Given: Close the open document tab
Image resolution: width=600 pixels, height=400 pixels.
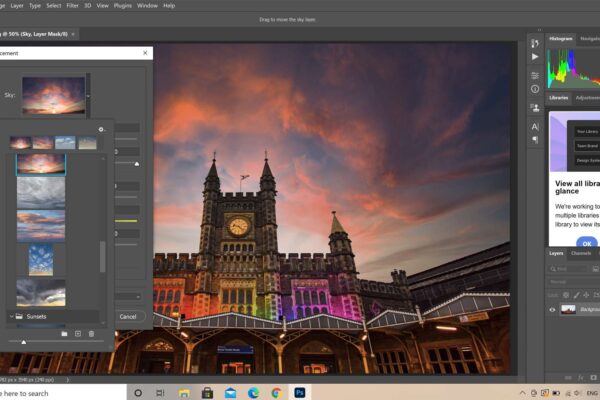Looking at the screenshot, I should (x=73, y=34).
